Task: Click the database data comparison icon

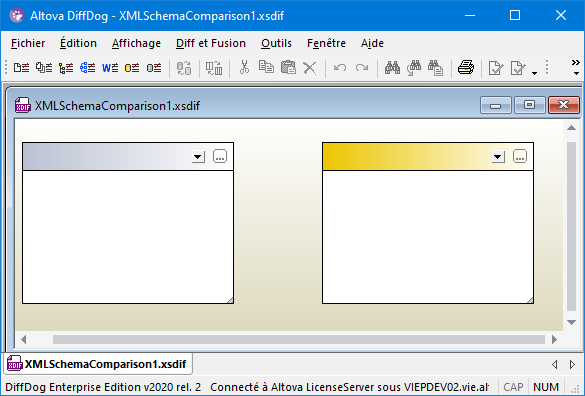Action: coord(132,68)
